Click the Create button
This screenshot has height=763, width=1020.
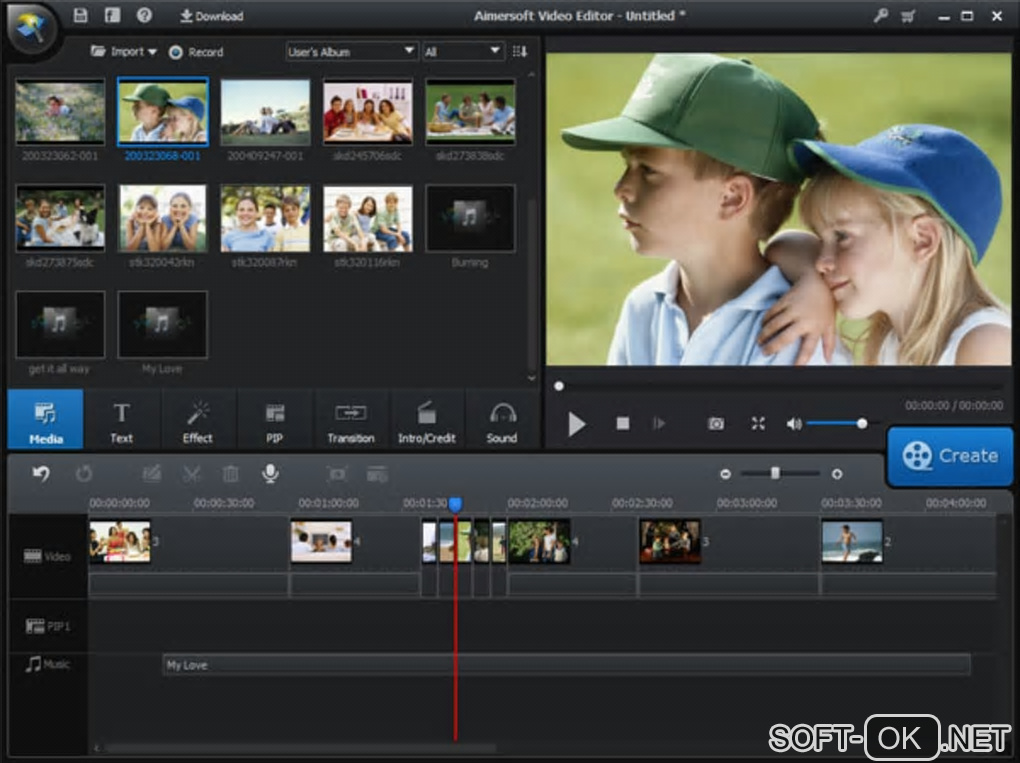[950, 456]
